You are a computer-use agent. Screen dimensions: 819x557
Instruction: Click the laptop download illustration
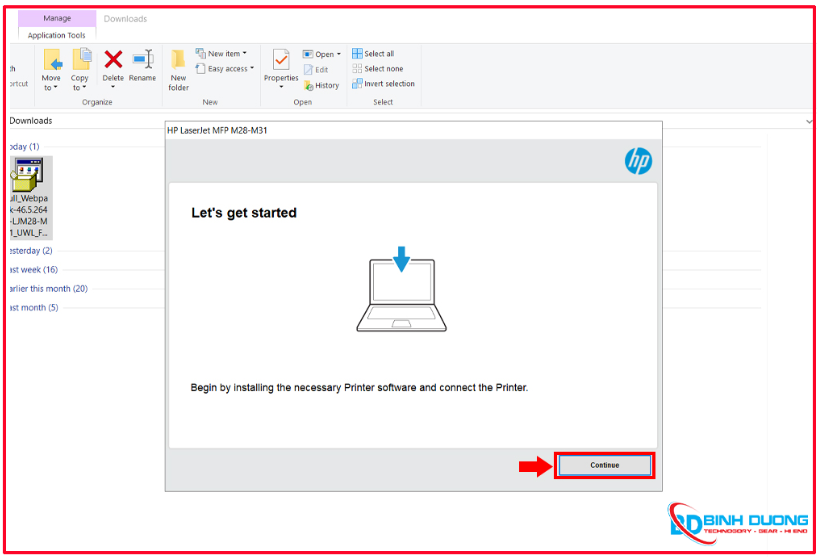pyautogui.click(x=401, y=289)
